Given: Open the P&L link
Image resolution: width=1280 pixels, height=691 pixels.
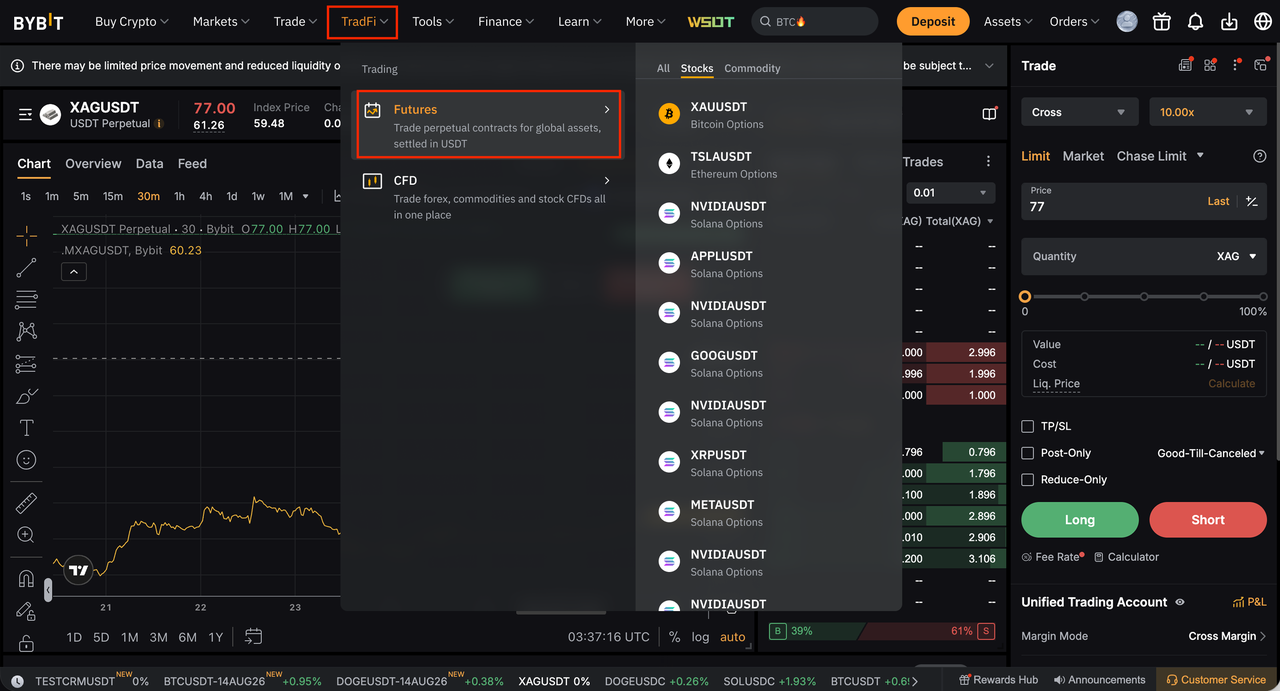Looking at the screenshot, I should coord(1249,602).
